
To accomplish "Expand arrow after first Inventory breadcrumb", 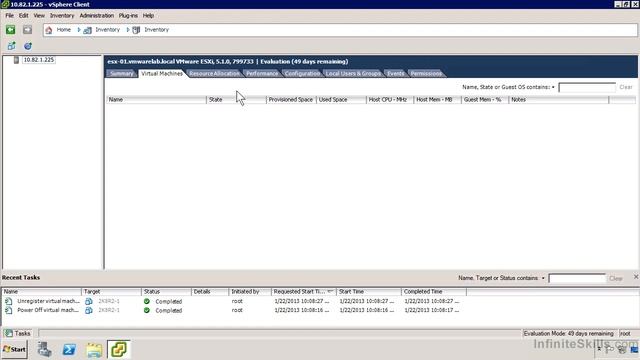I will (x=128, y=30).
